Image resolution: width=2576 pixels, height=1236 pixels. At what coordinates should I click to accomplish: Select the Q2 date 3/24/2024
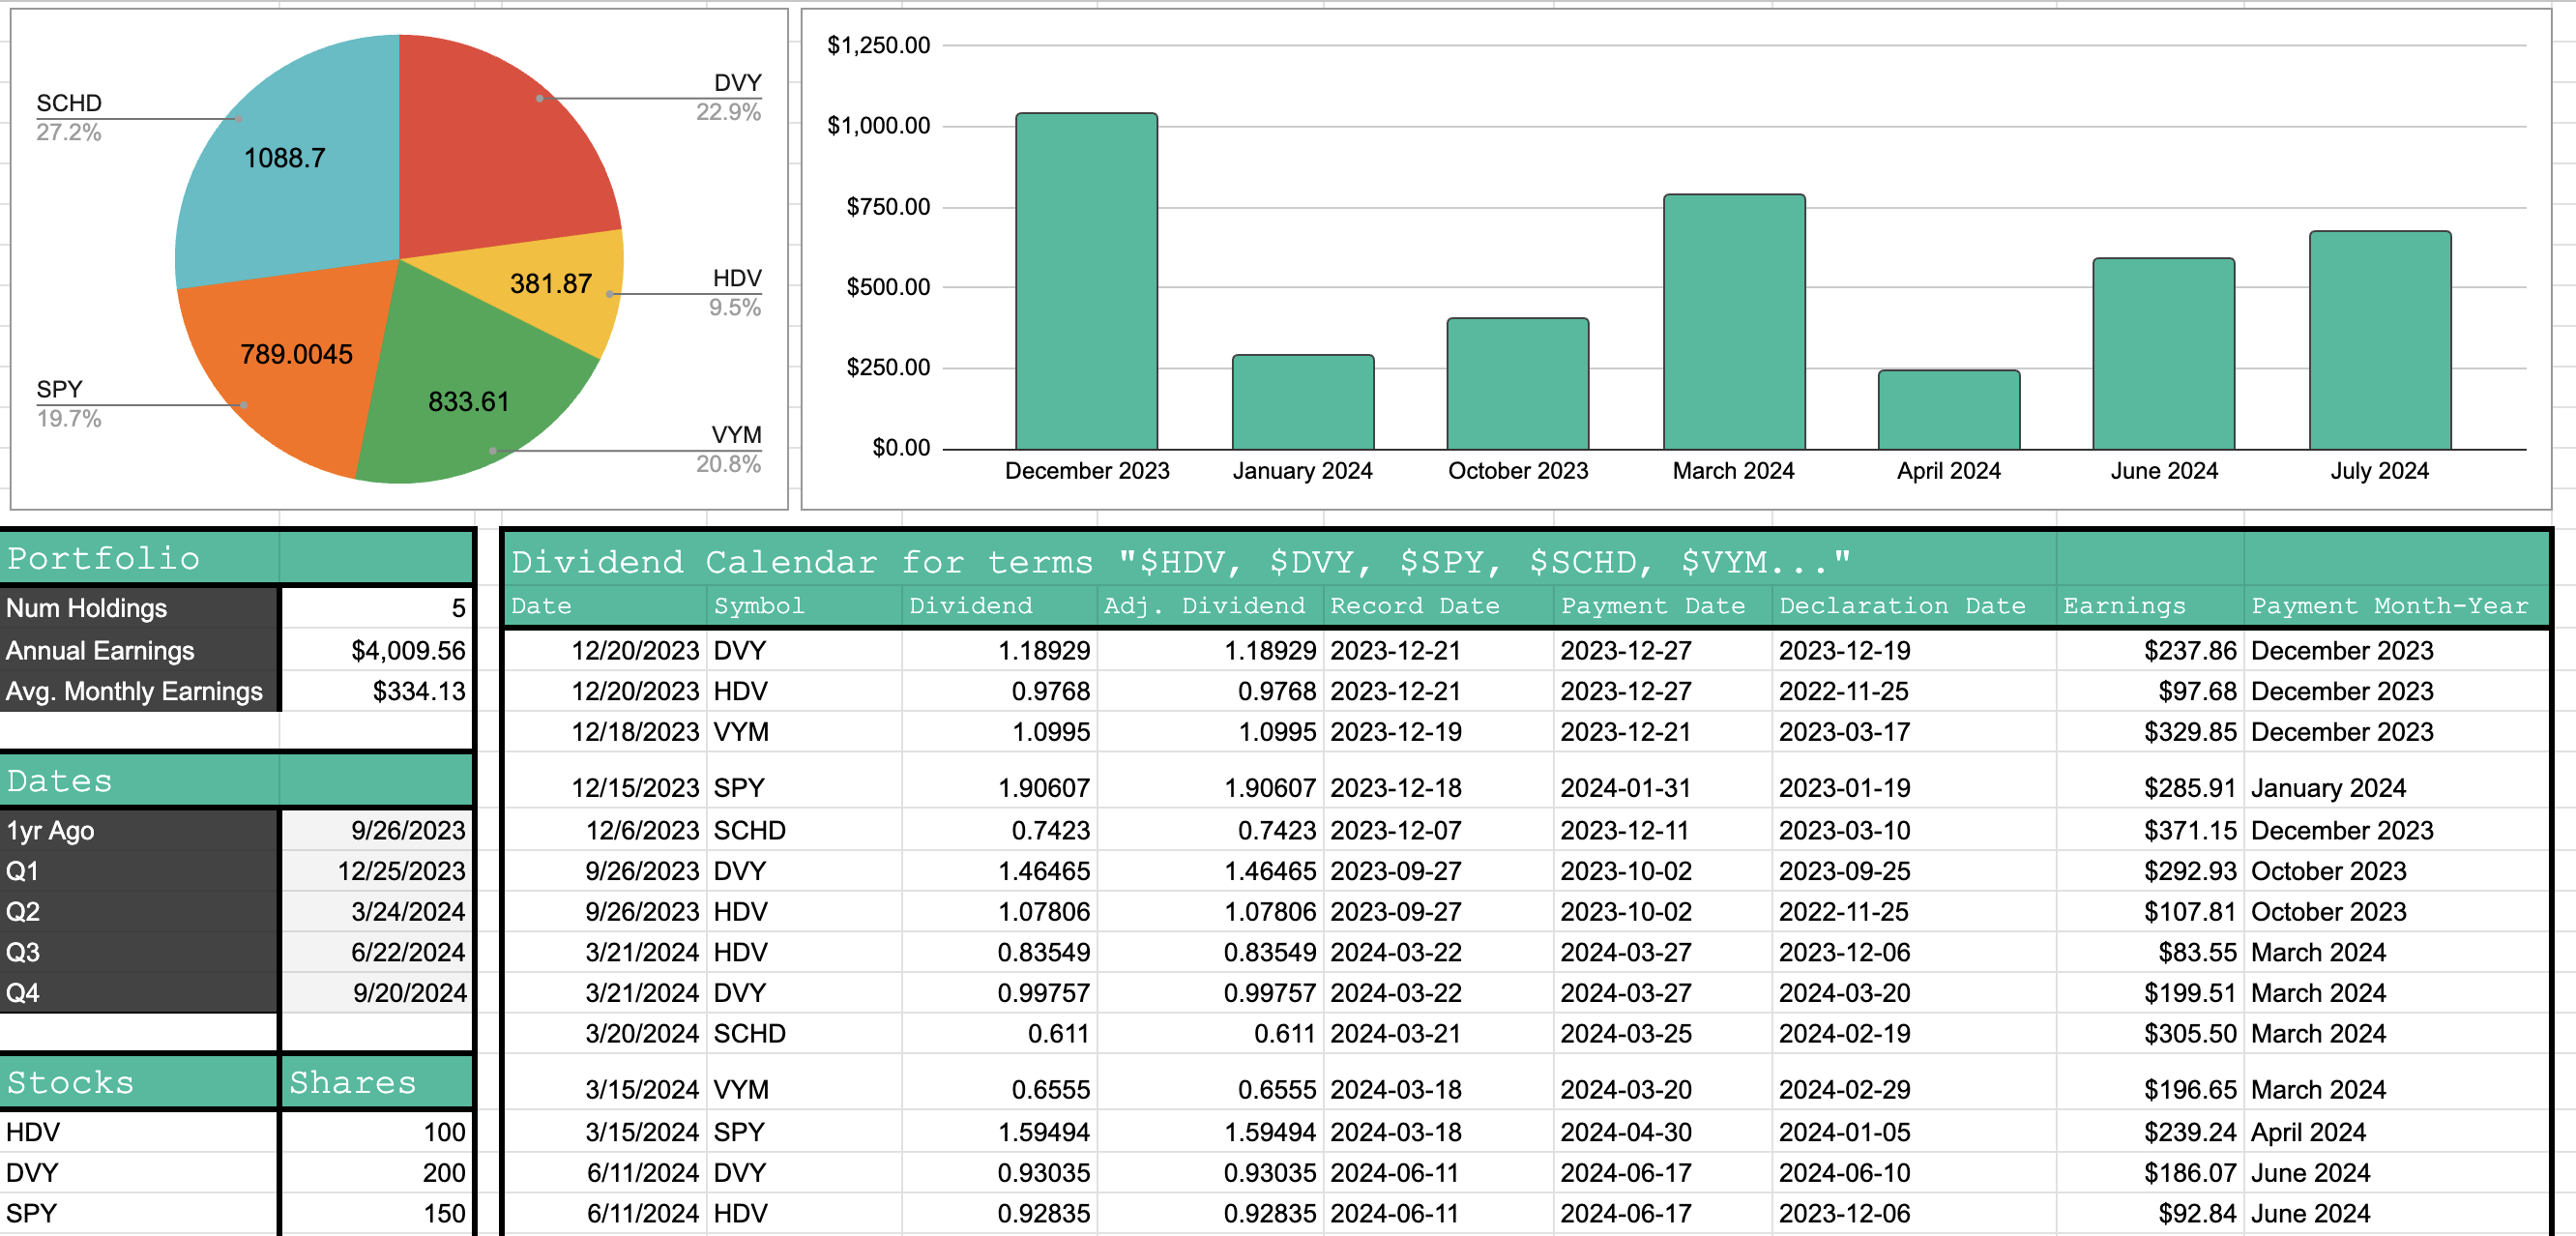point(376,912)
